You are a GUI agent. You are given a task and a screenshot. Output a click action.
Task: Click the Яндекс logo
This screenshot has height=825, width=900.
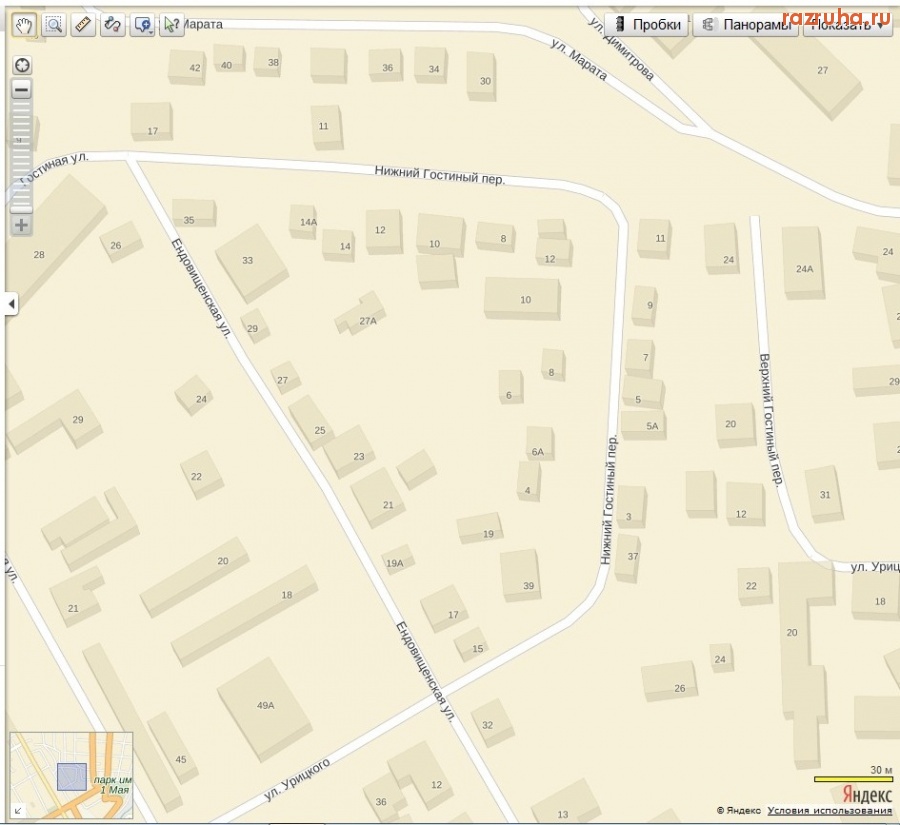click(x=866, y=793)
